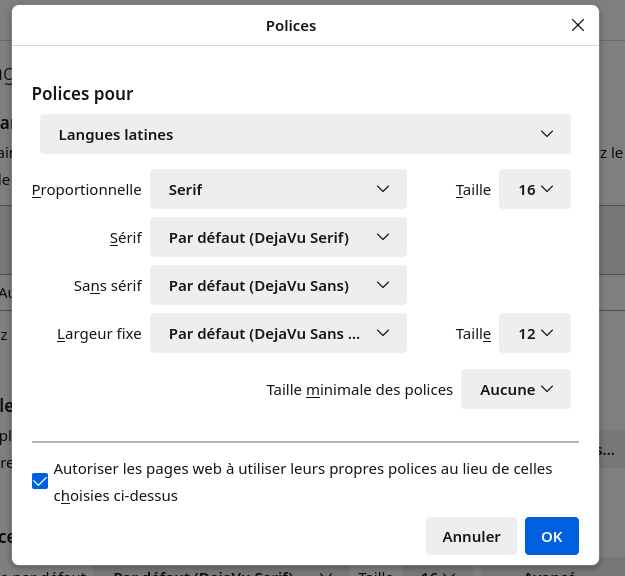This screenshot has width=625, height=576.
Task: Open the Proportionnelle Serif dropdown
Action: click(x=278, y=189)
